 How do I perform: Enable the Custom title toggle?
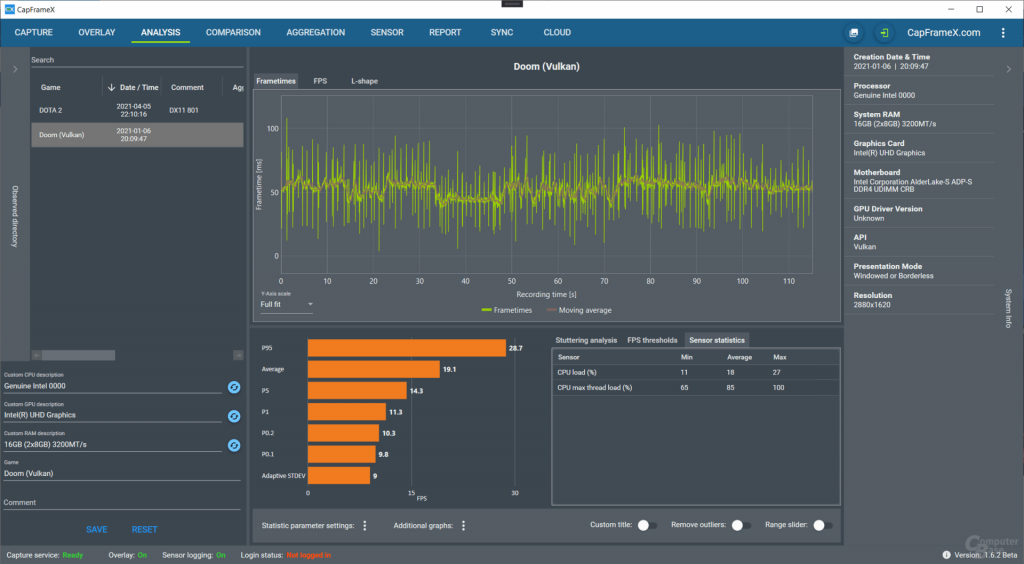(647, 525)
